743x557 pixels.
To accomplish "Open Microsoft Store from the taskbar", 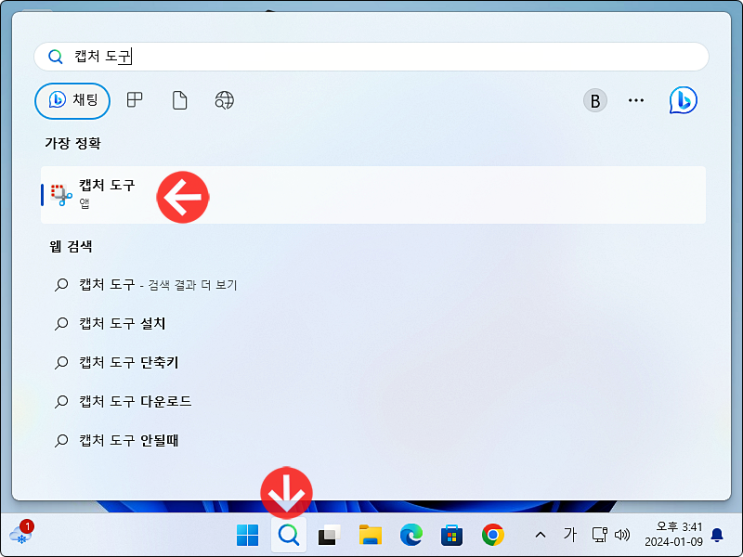I will coord(452,536).
